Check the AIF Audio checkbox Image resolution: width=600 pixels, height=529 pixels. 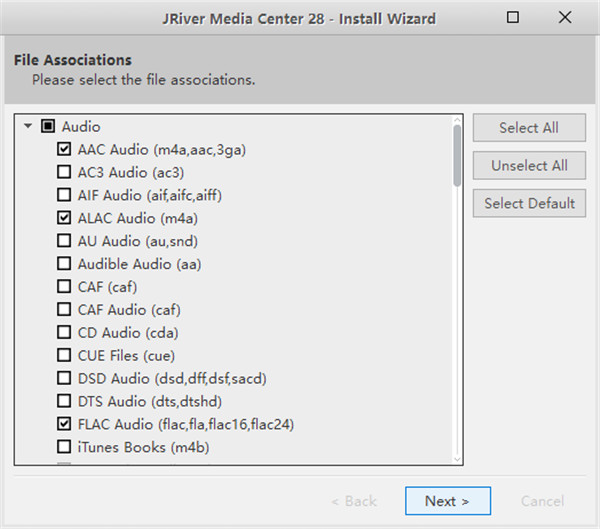coord(65,195)
